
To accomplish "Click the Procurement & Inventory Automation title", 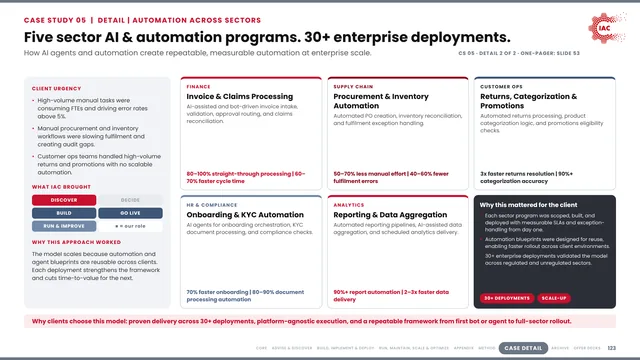I will click(381, 101).
